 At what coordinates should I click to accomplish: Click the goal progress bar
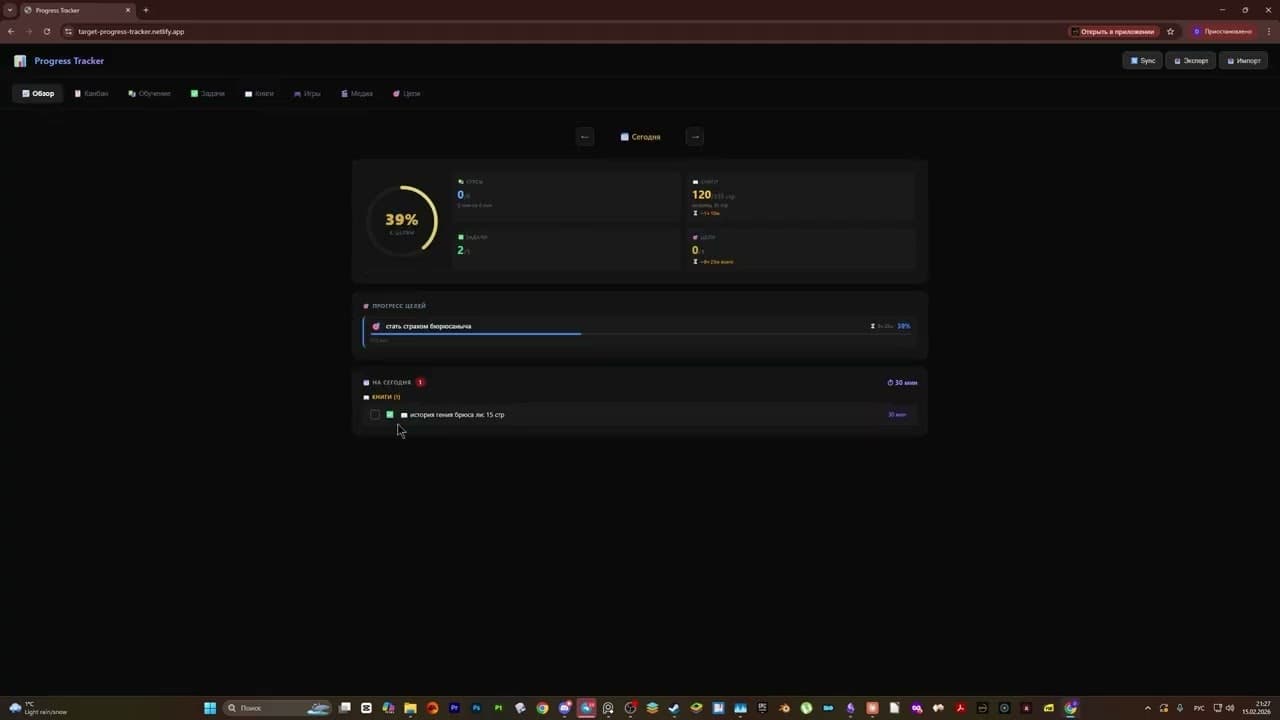coord(500,334)
